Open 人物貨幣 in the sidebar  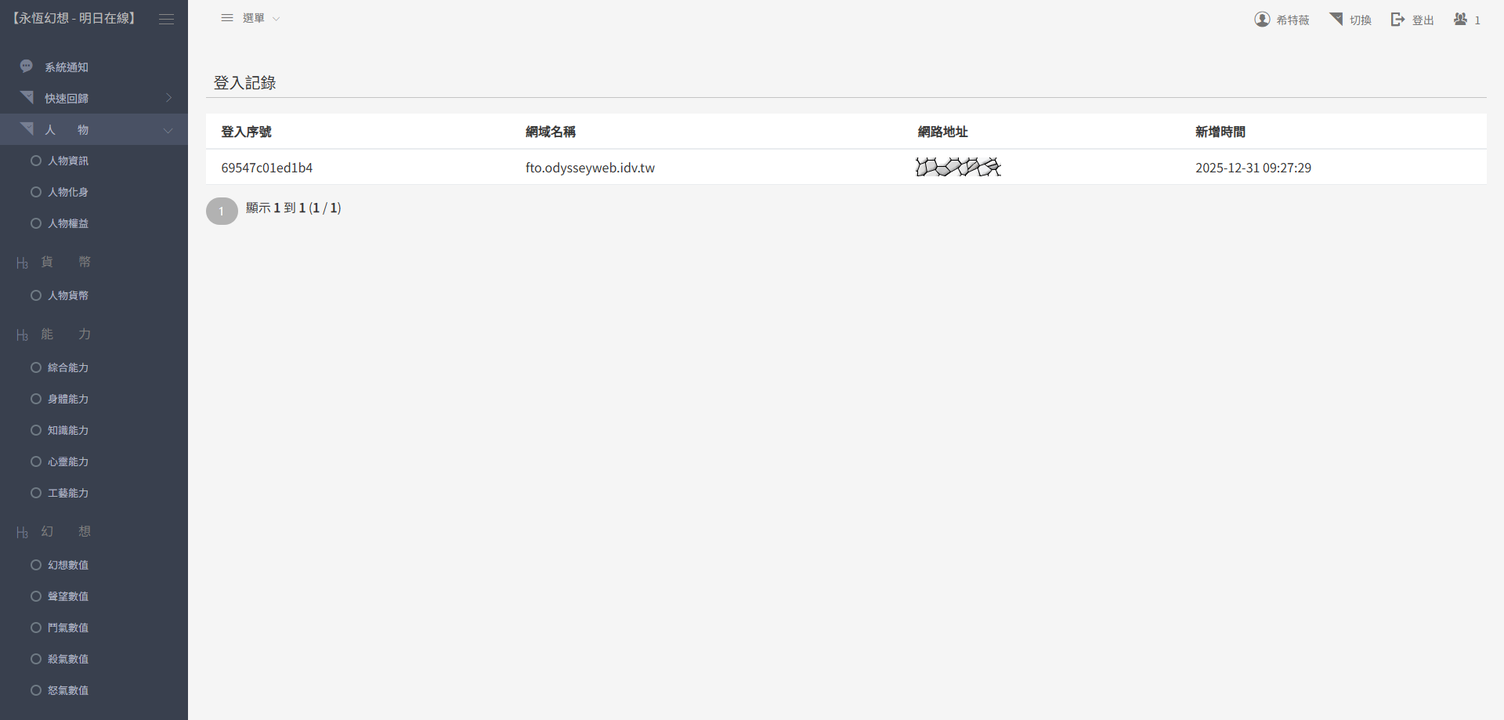68,295
